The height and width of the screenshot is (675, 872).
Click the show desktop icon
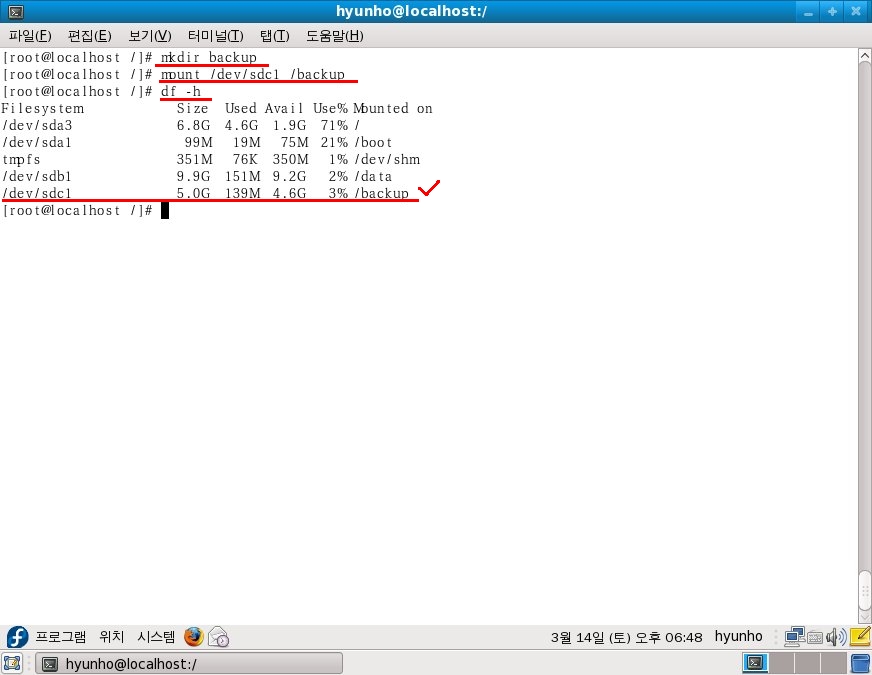[12, 663]
